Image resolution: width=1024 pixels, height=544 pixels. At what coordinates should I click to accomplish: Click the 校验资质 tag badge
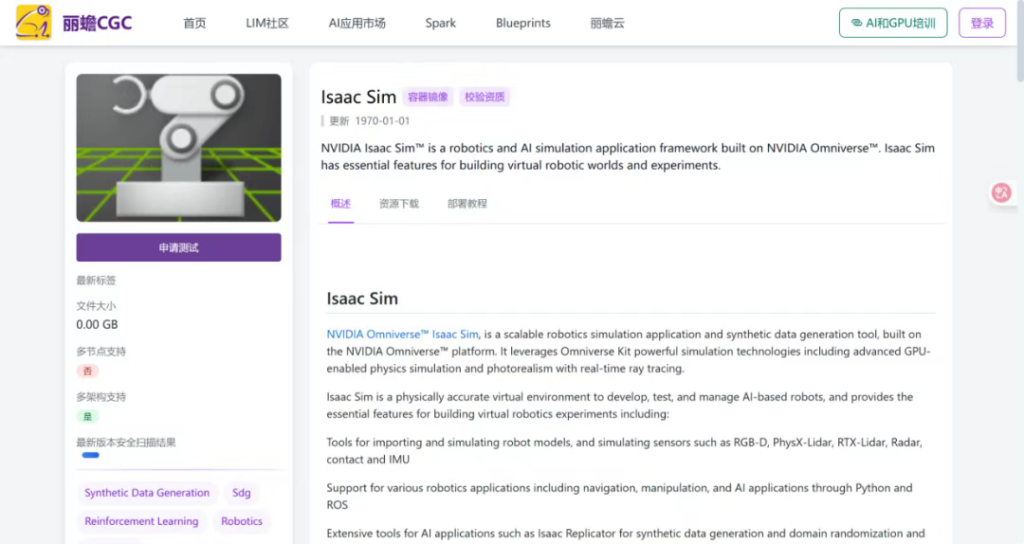tap(485, 97)
